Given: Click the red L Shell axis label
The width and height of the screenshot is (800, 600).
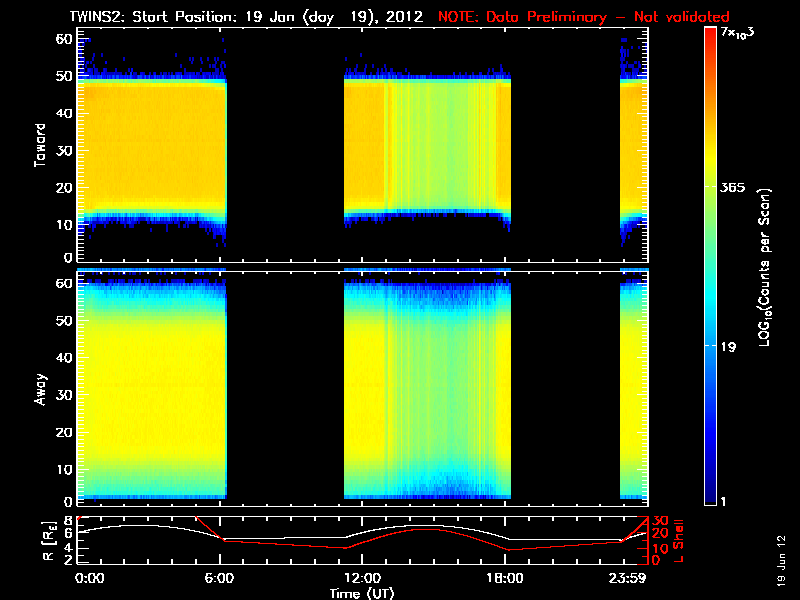Looking at the screenshot, I should (679, 540).
